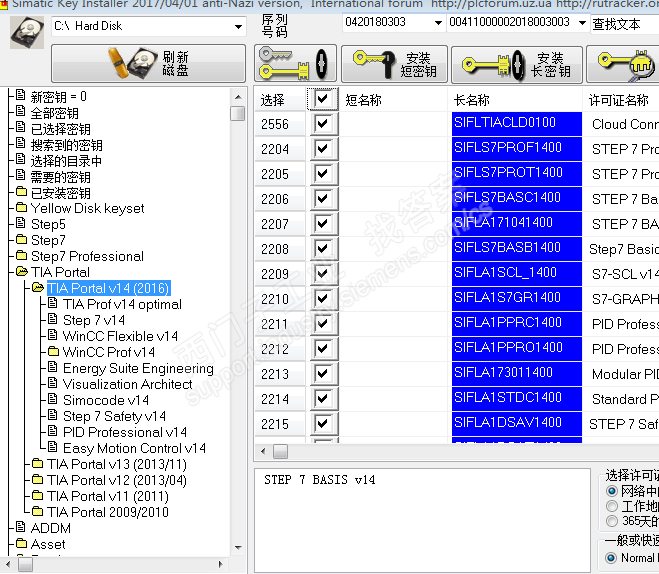Uncheck the checkbox in row 2215

coord(322,424)
